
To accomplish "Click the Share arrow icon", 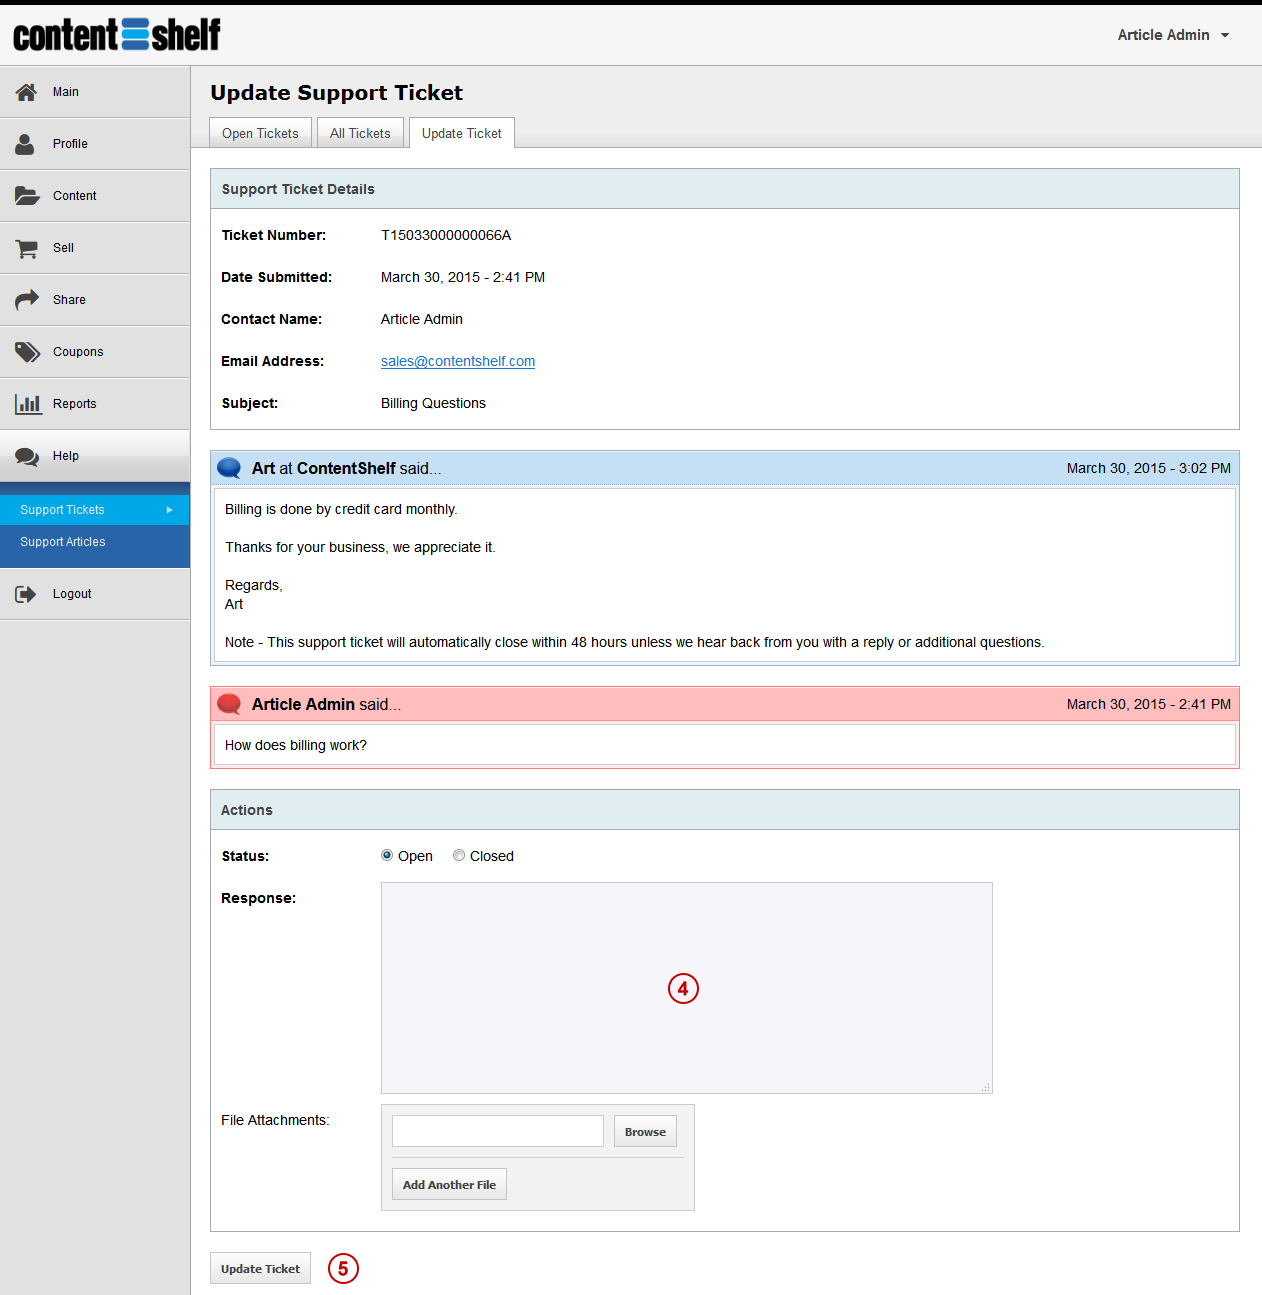I will point(27,300).
